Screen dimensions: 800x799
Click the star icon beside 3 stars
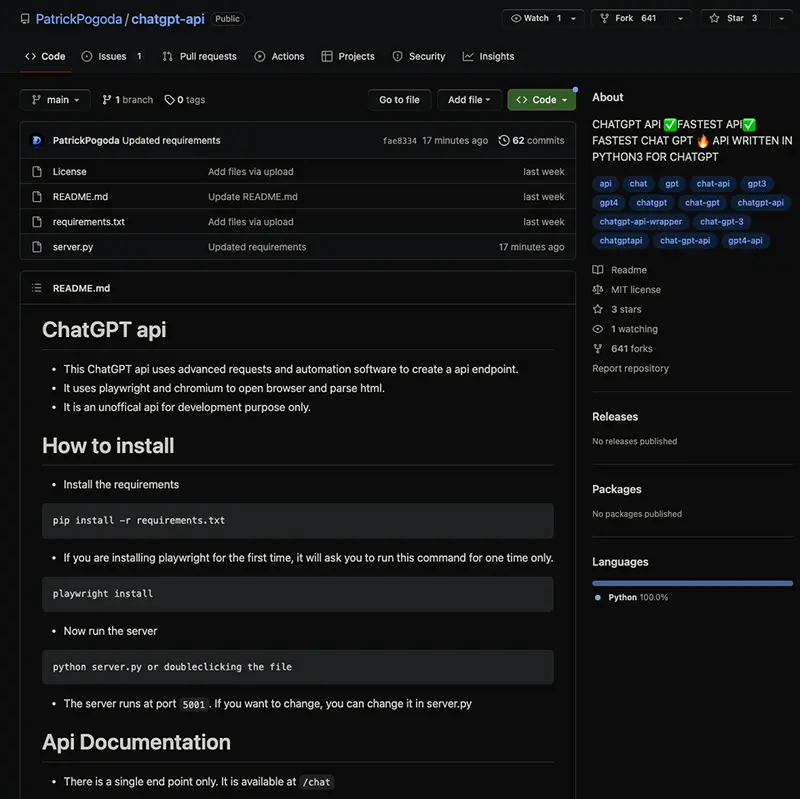598,309
